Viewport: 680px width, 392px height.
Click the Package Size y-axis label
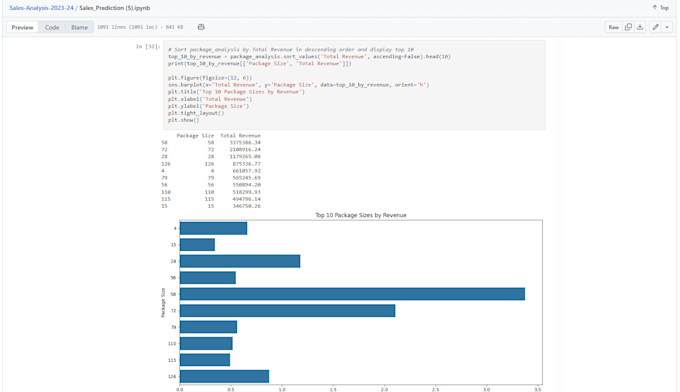pos(163,303)
